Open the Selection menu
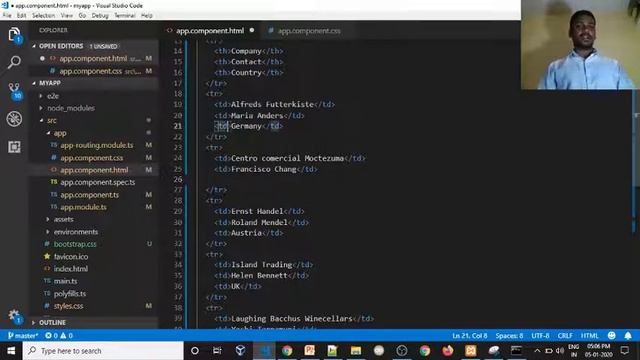The width and height of the screenshot is (640, 360). [43, 16]
